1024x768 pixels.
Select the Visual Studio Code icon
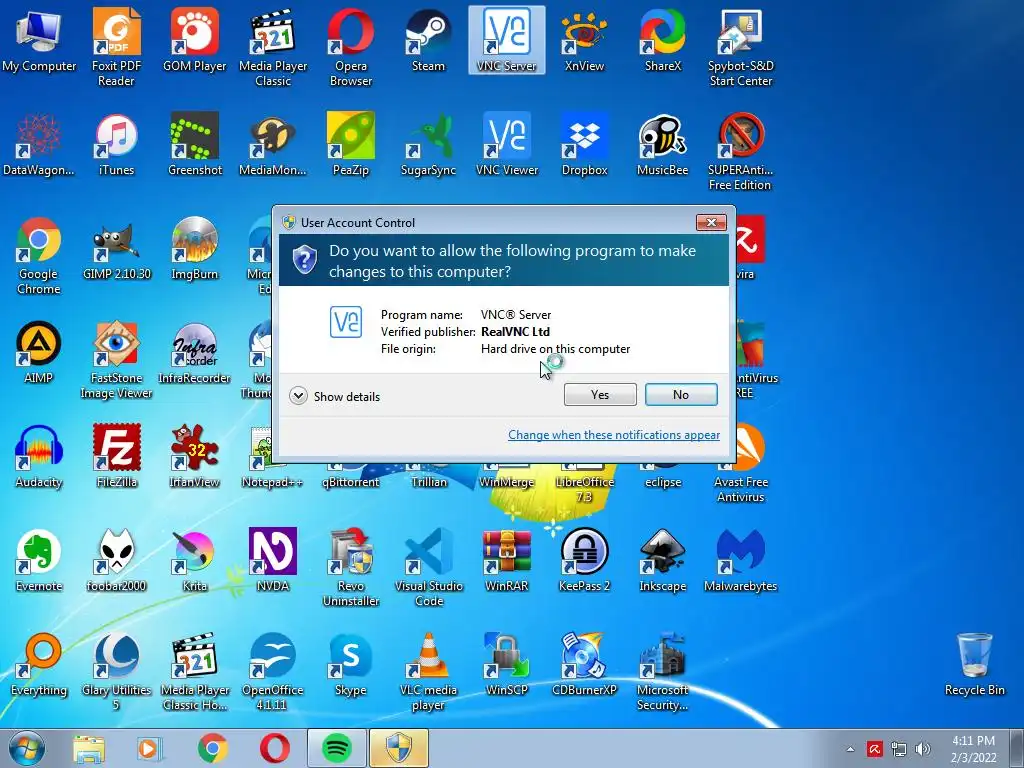(428, 568)
